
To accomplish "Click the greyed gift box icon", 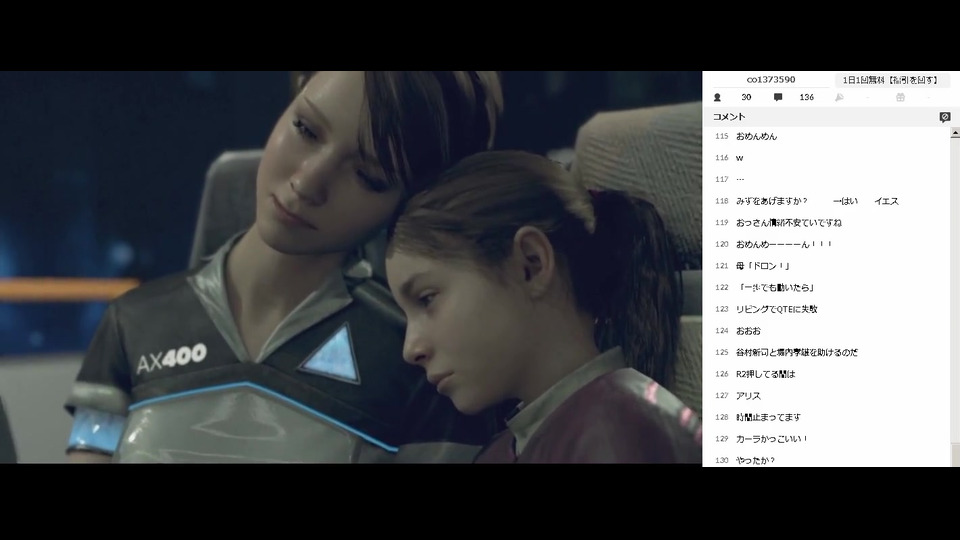I will [900, 97].
